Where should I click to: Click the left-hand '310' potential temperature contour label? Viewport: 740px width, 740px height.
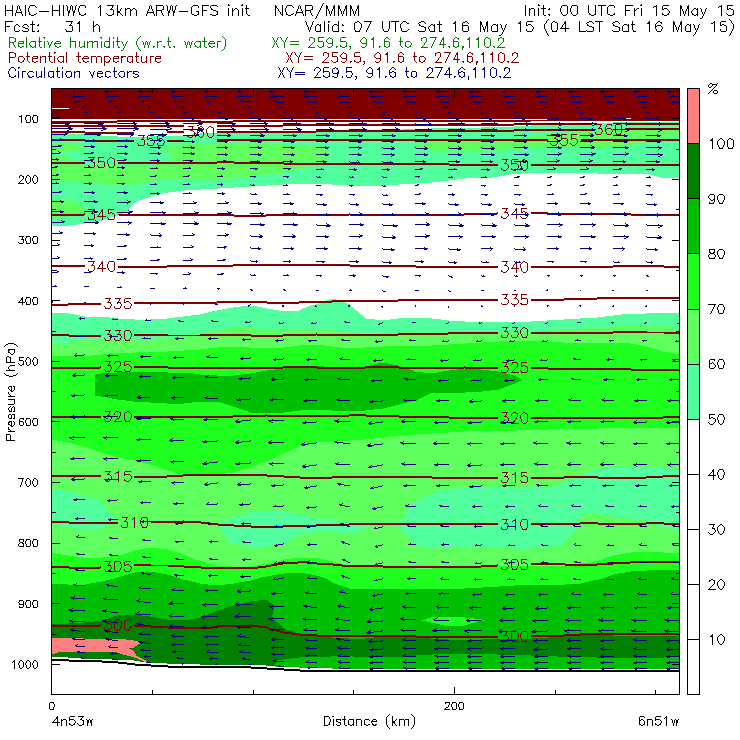135,522
